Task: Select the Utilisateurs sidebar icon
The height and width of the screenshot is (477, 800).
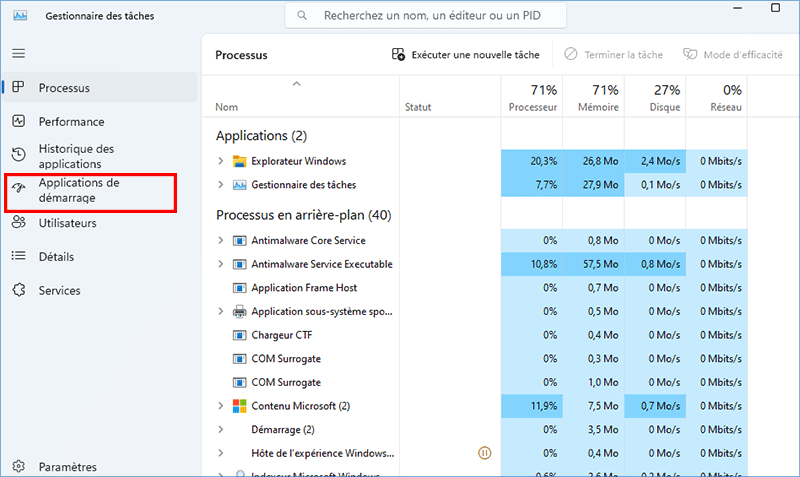Action: click(x=19, y=223)
